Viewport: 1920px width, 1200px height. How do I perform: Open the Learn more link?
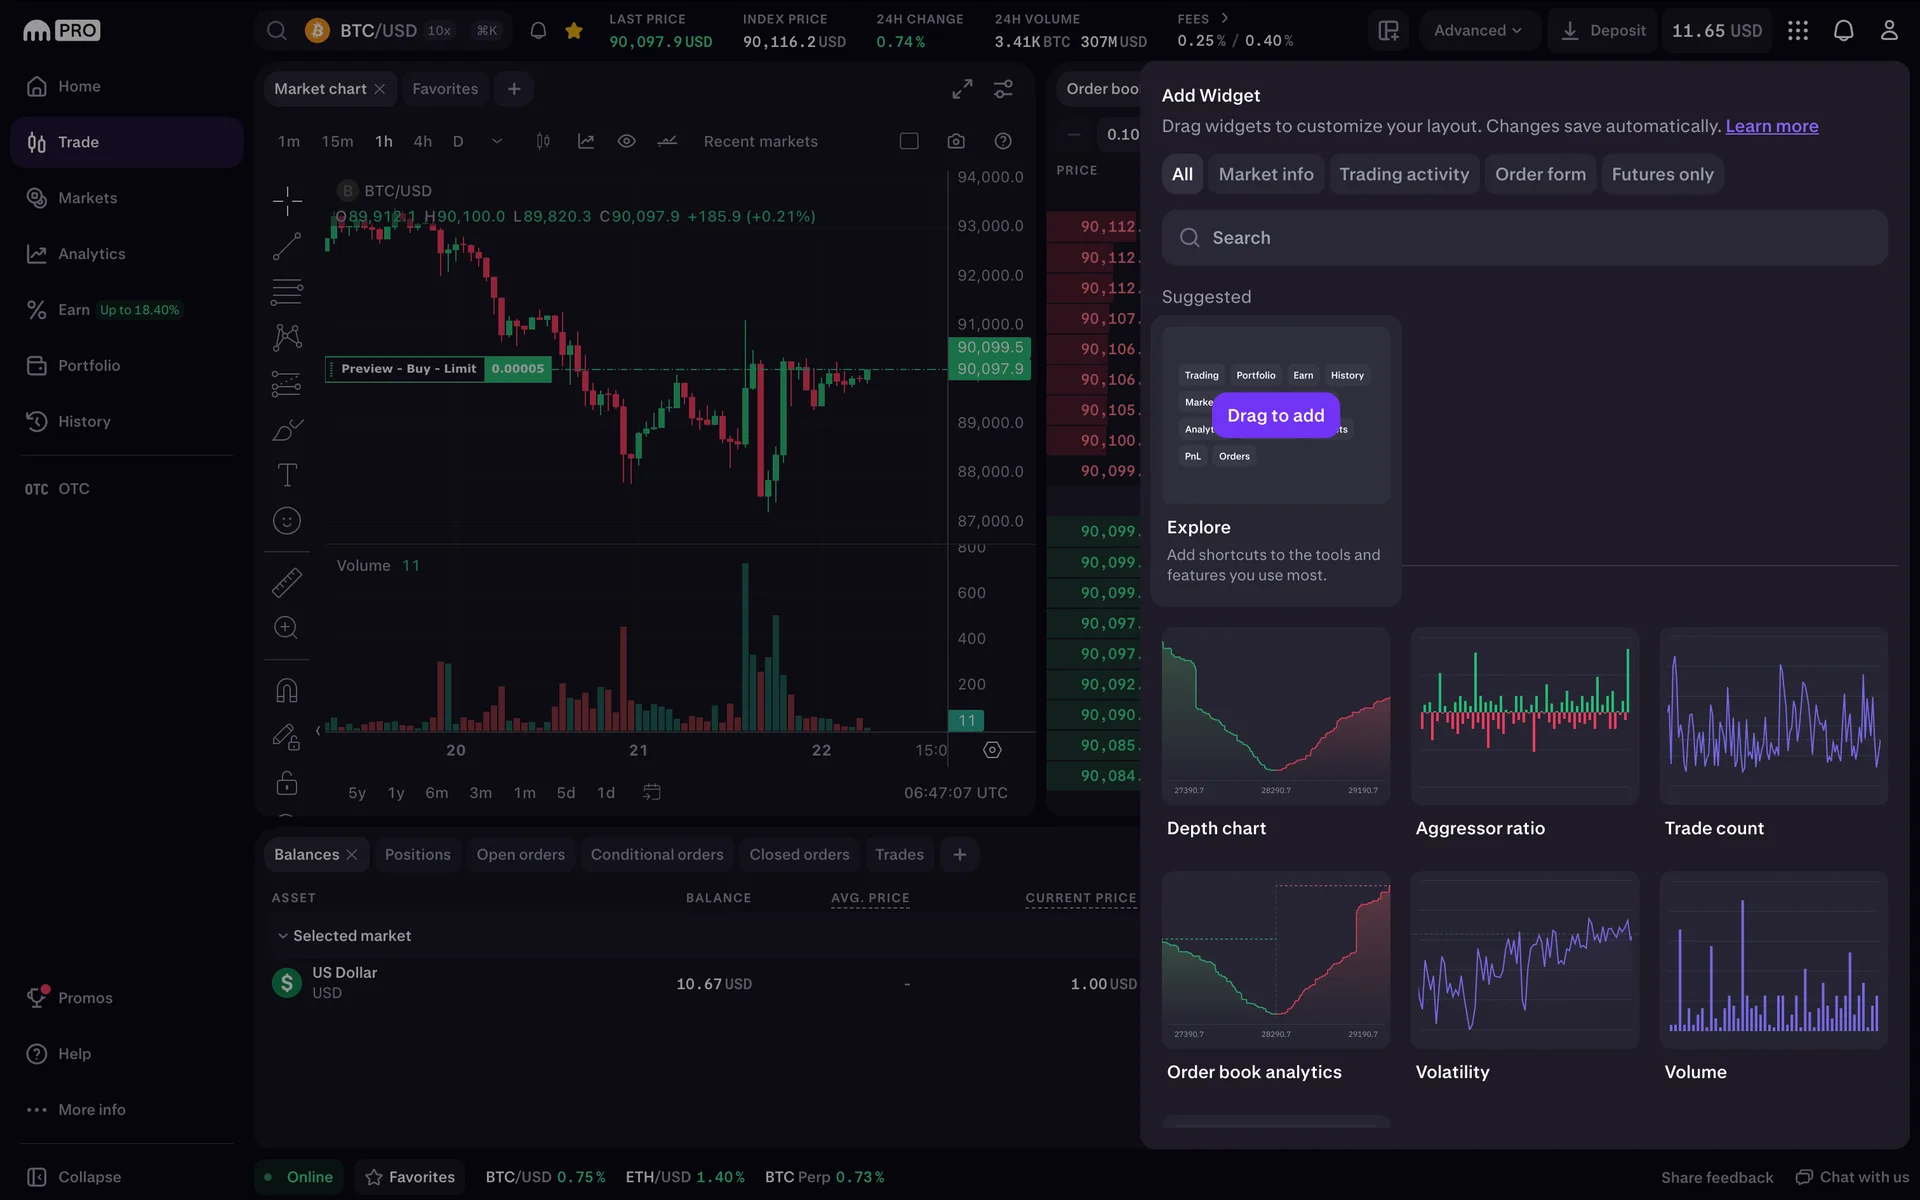[x=1771, y=126]
